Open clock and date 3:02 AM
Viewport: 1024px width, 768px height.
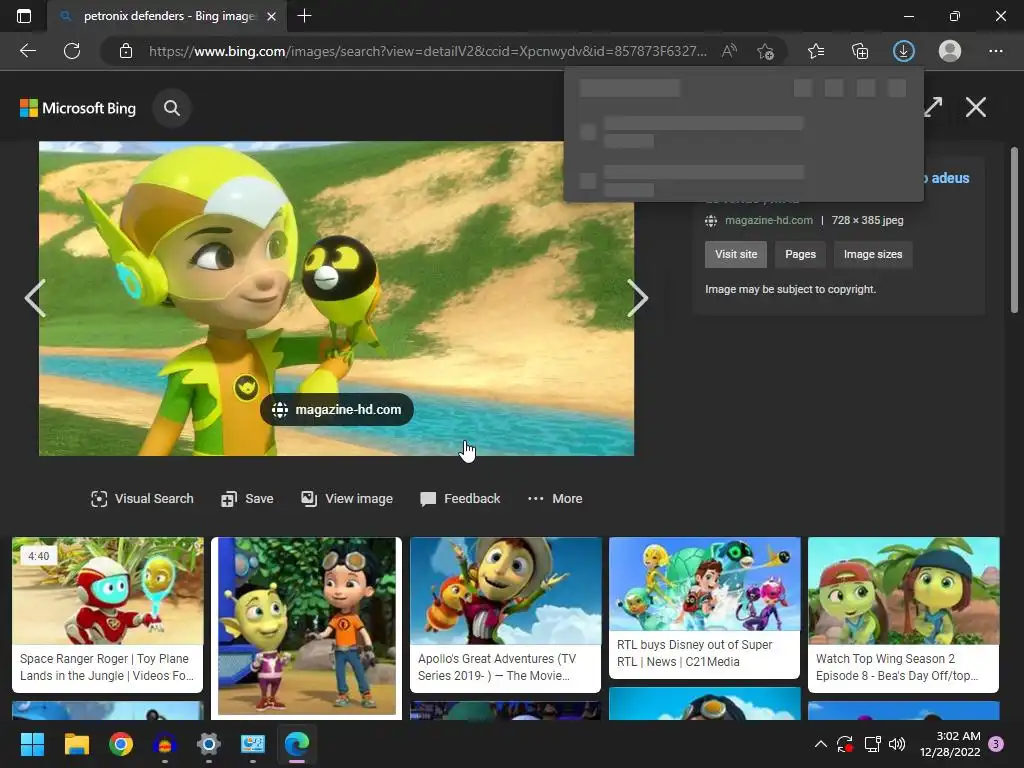[x=950, y=744]
